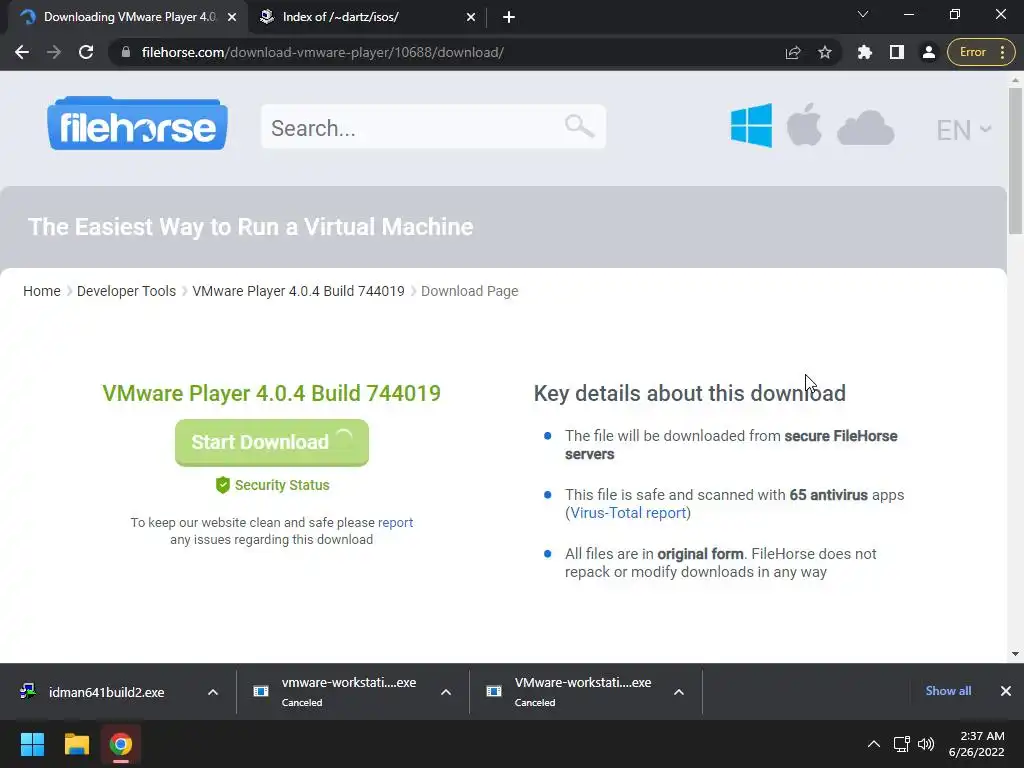
Task: Open VMware Player 4.0.4 Build 744019 breadcrumb
Action: [x=298, y=291]
